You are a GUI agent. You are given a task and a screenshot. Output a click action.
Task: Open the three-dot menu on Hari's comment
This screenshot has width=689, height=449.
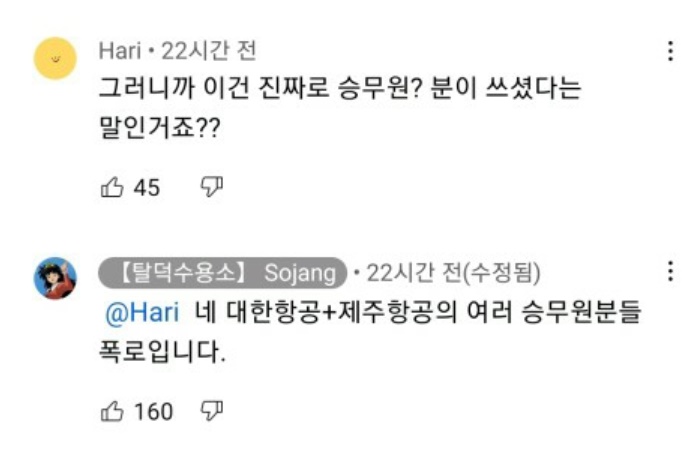668,52
